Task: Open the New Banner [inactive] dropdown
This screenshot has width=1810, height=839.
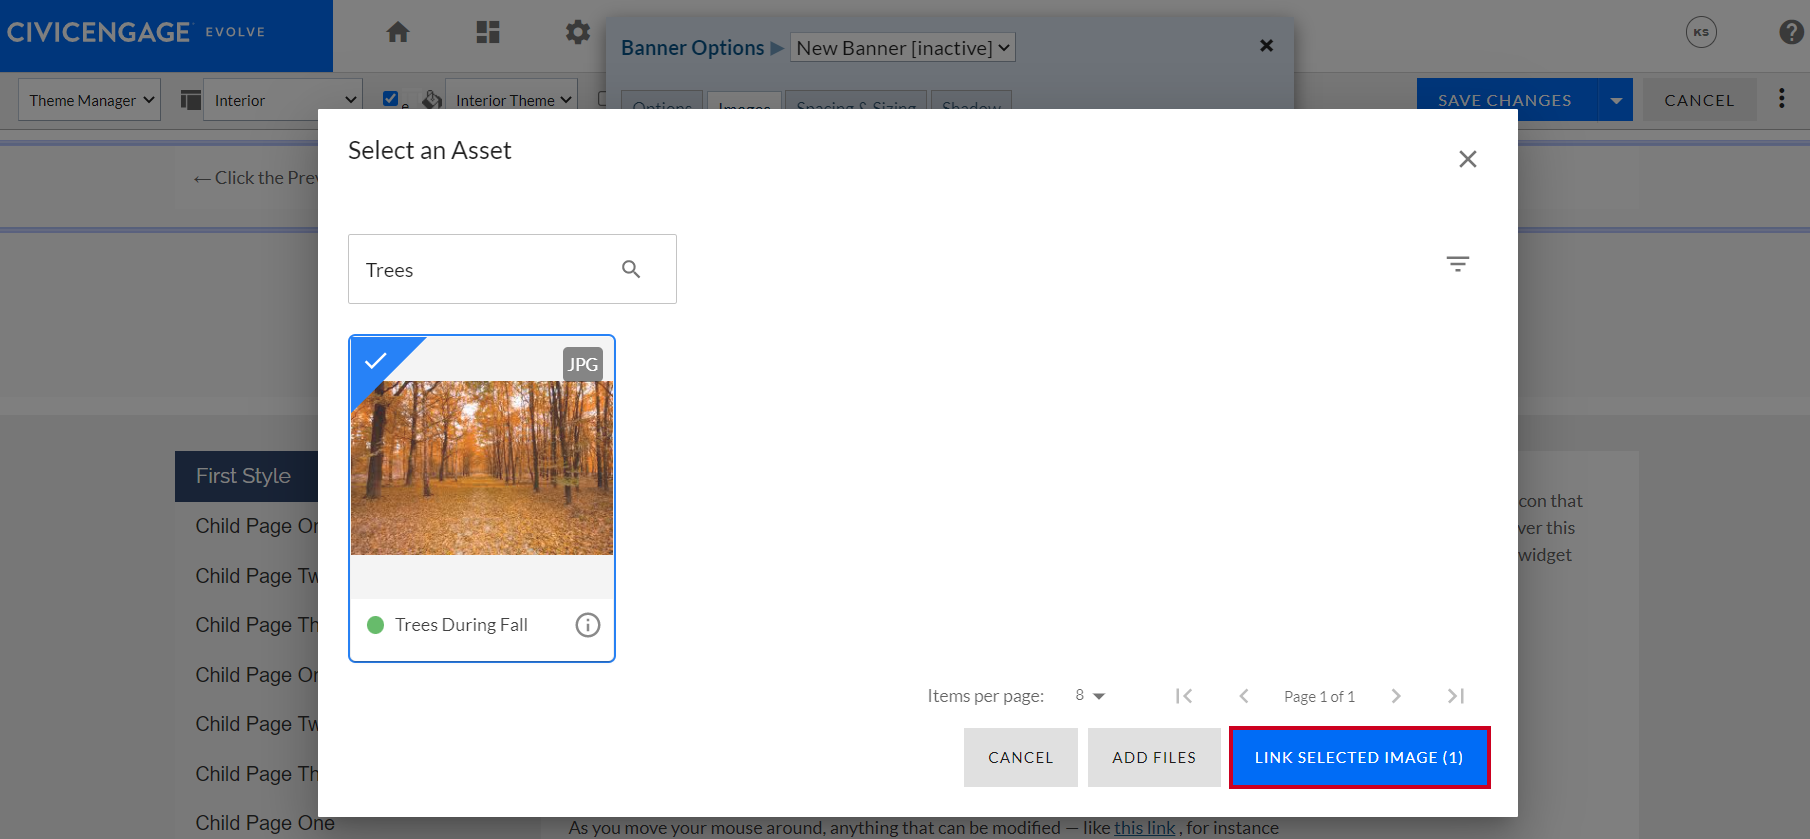Action: 903,47
